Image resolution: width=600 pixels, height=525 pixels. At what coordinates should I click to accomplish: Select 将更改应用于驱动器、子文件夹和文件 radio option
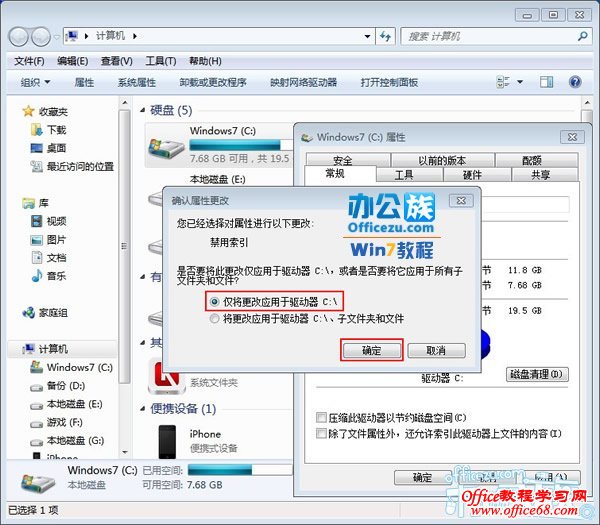[214, 318]
